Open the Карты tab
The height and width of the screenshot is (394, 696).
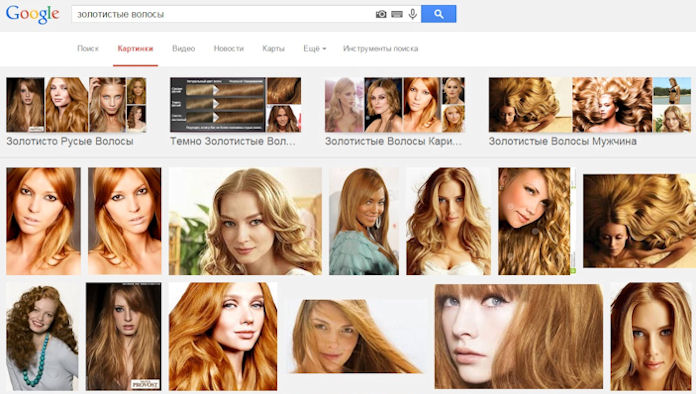click(x=273, y=48)
